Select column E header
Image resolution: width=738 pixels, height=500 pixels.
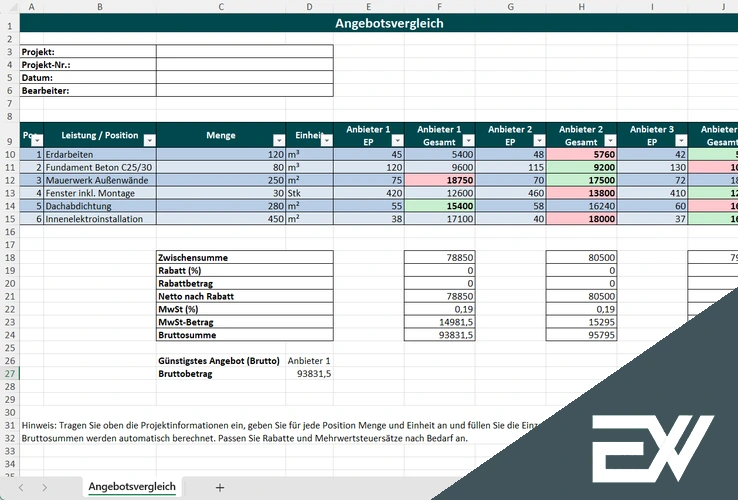(x=369, y=7)
